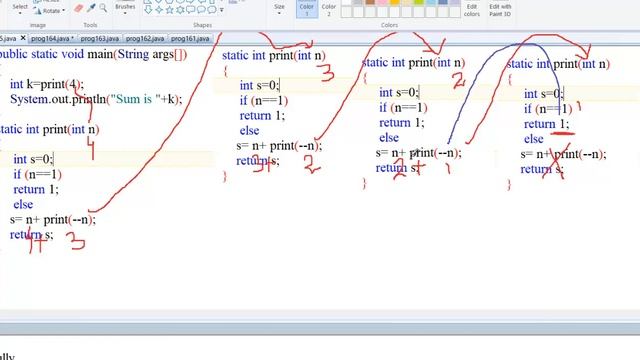Switch to the prog164.java tab
The height and width of the screenshot is (360, 640).
pos(52,39)
